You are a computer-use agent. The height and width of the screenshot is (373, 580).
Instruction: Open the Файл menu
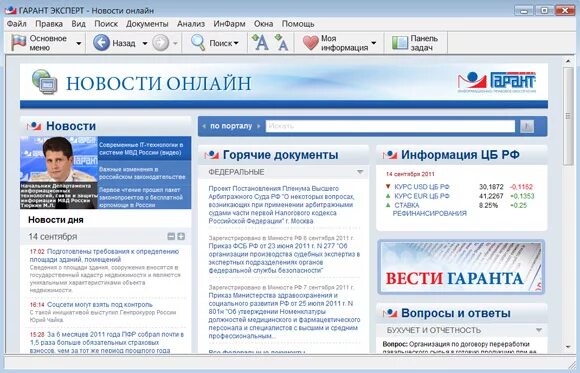tap(17, 24)
